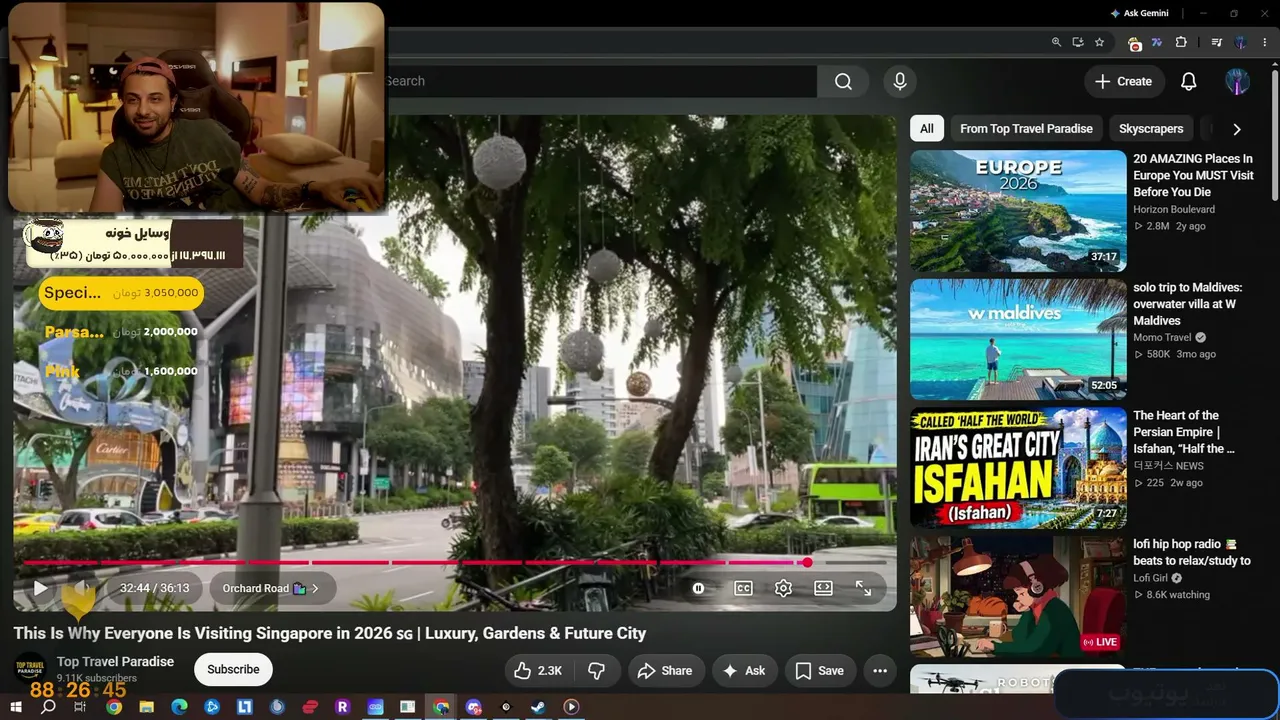Open the Create menu button
The height and width of the screenshot is (720, 1280).
pos(1124,81)
